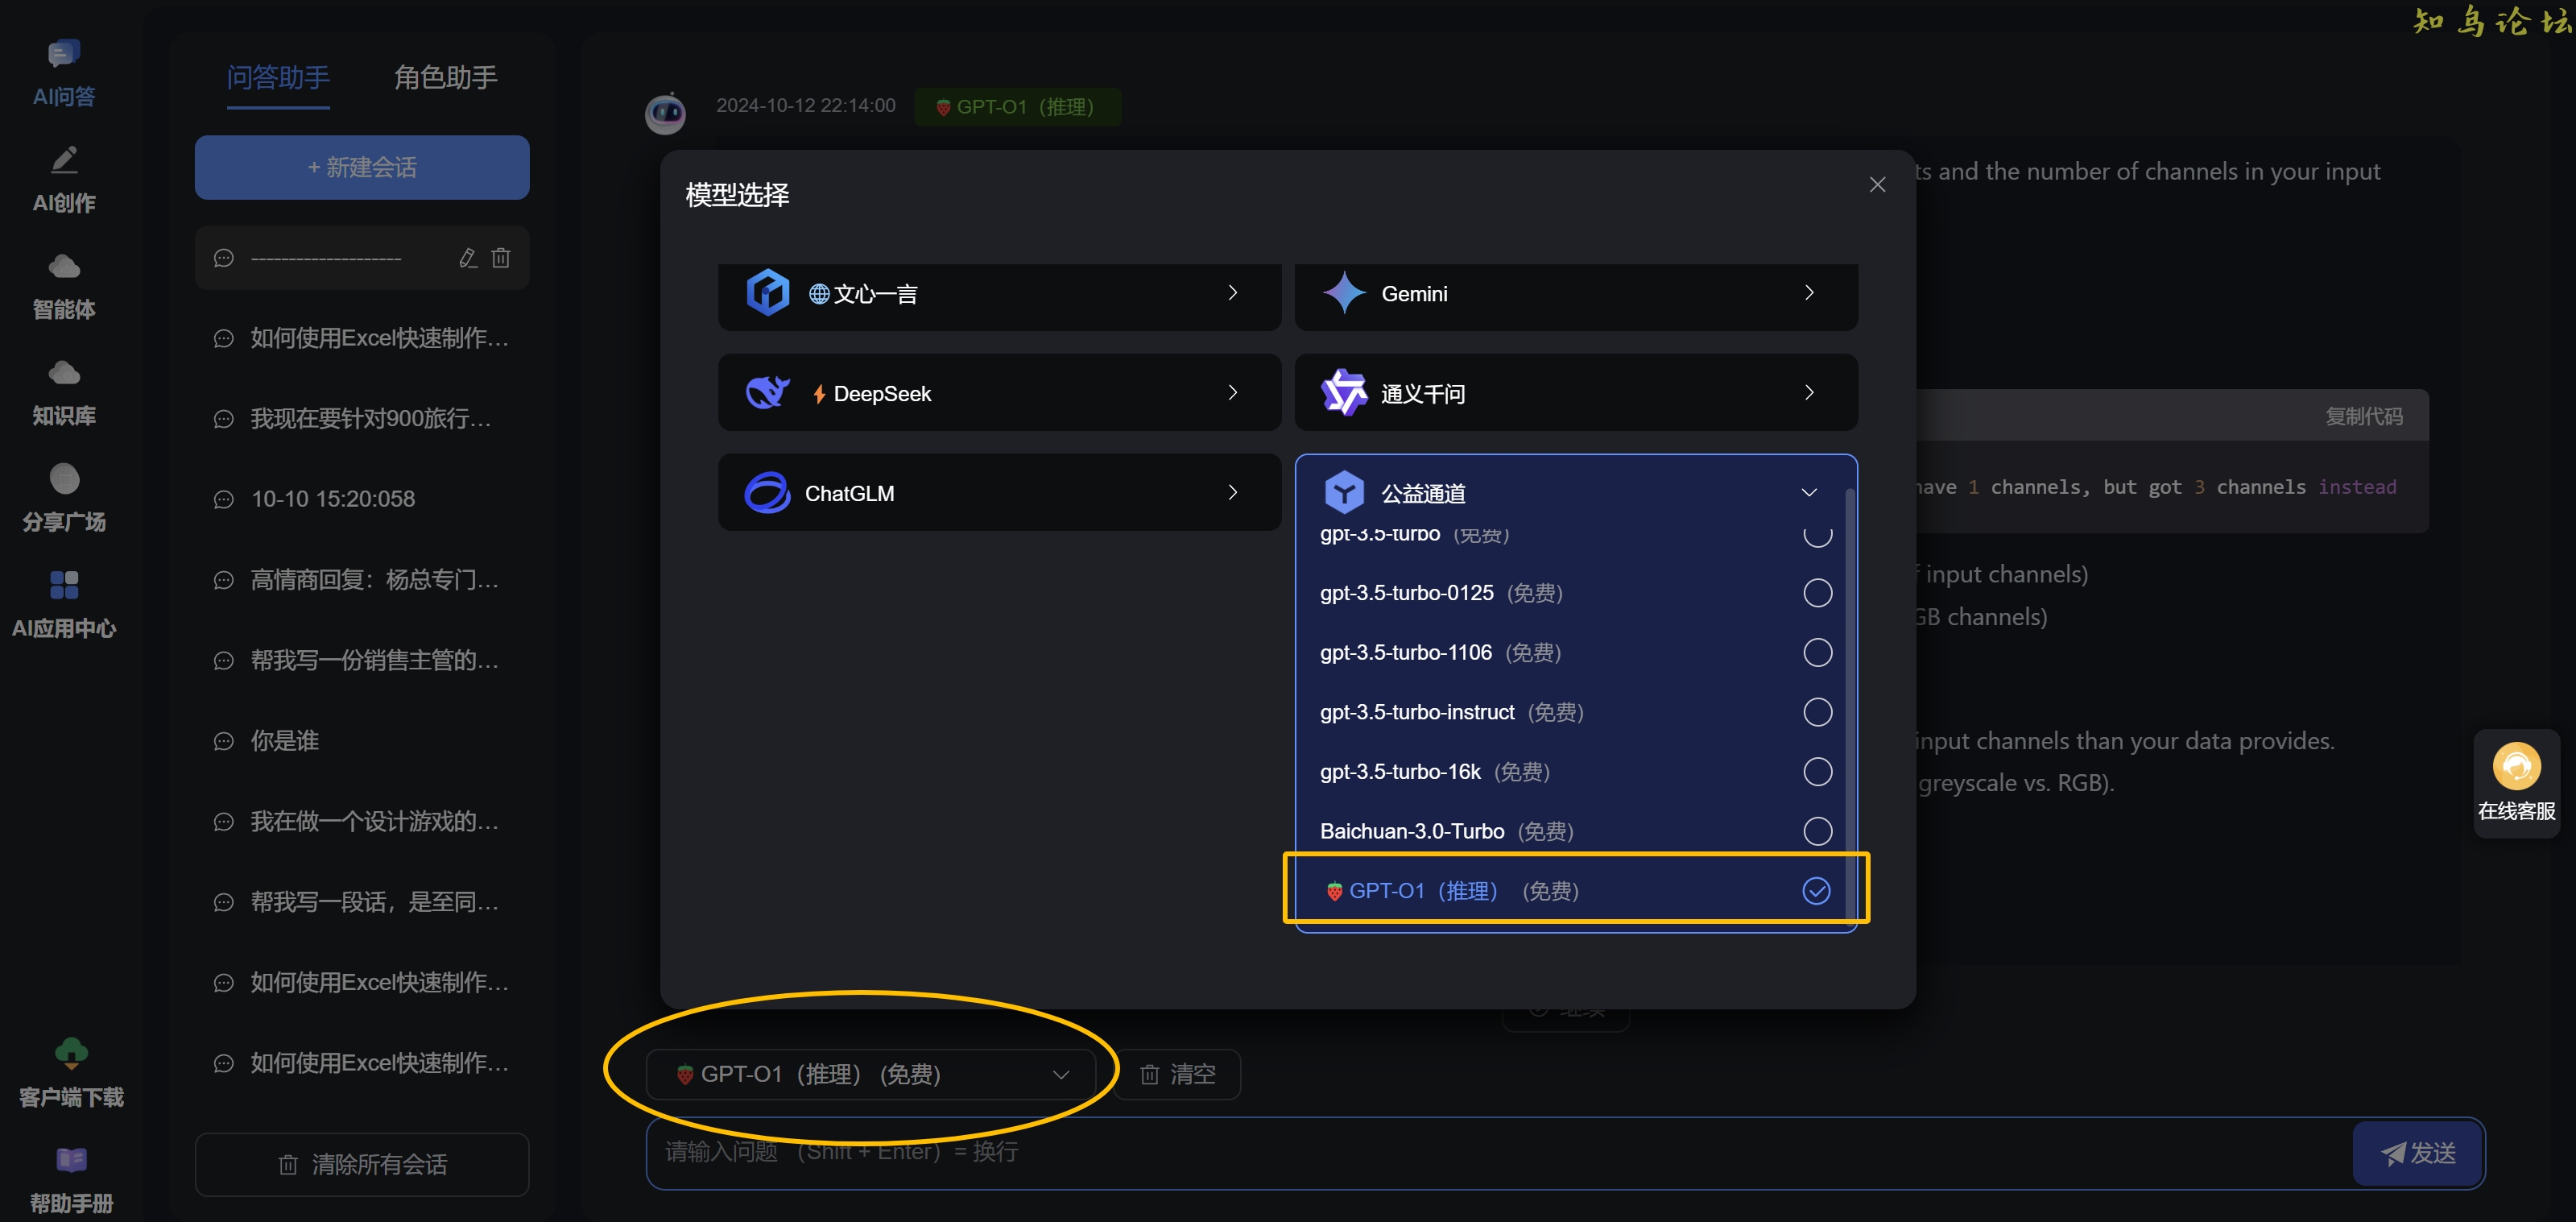This screenshot has height=1222, width=2576.
Task: Open the 分享广场 sidebar icon
Action: (x=64, y=479)
